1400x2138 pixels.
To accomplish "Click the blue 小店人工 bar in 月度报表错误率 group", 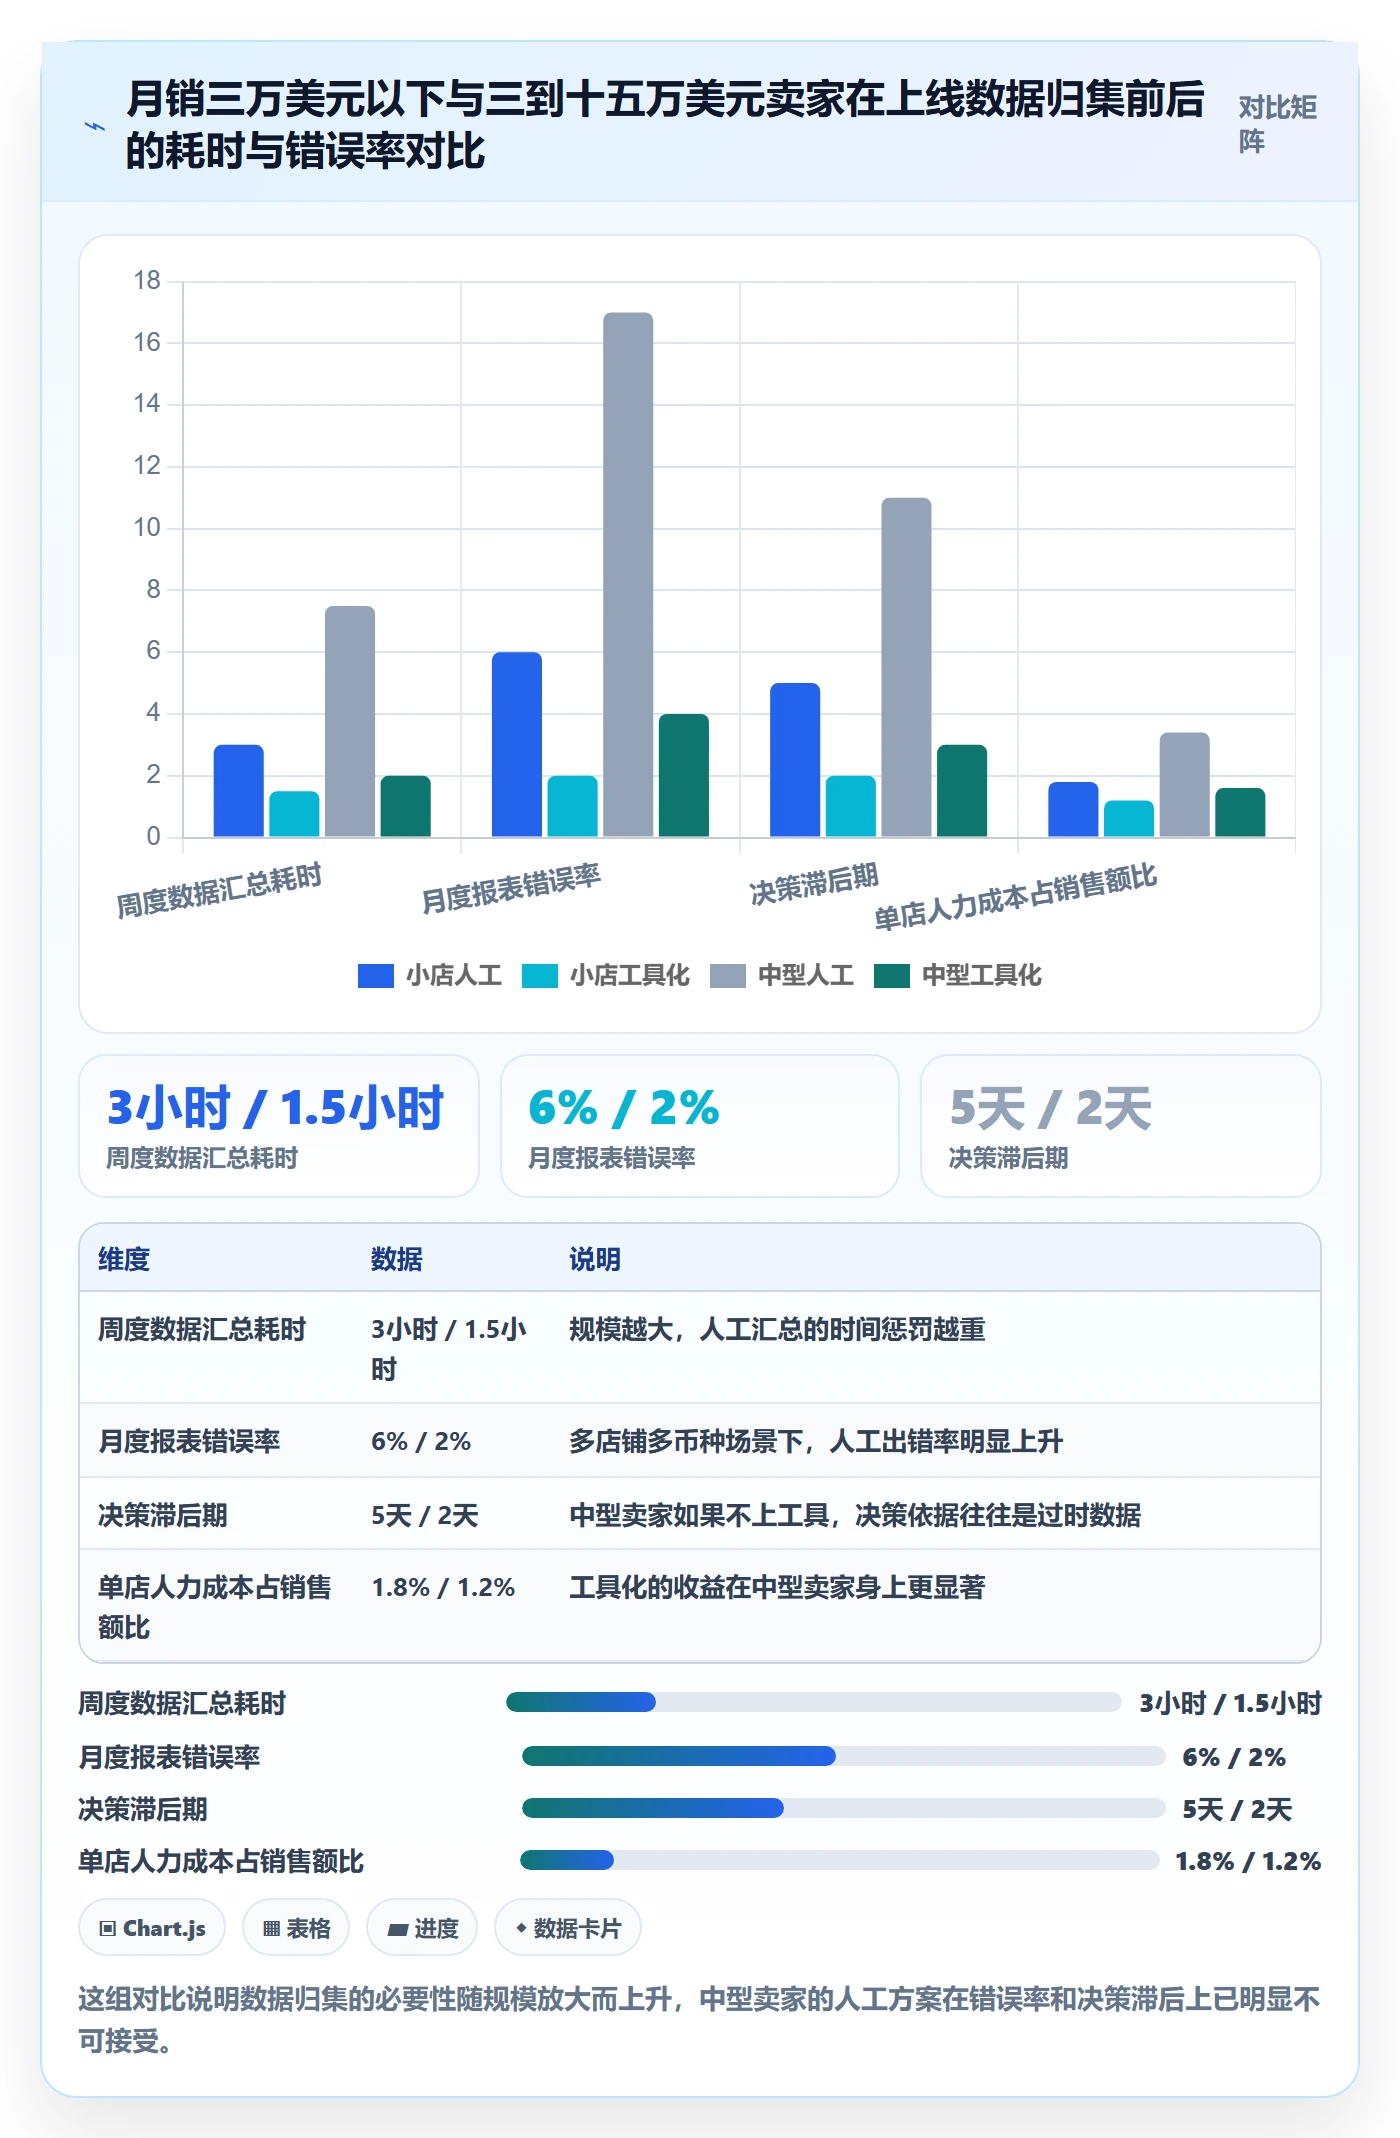I will click(x=517, y=745).
